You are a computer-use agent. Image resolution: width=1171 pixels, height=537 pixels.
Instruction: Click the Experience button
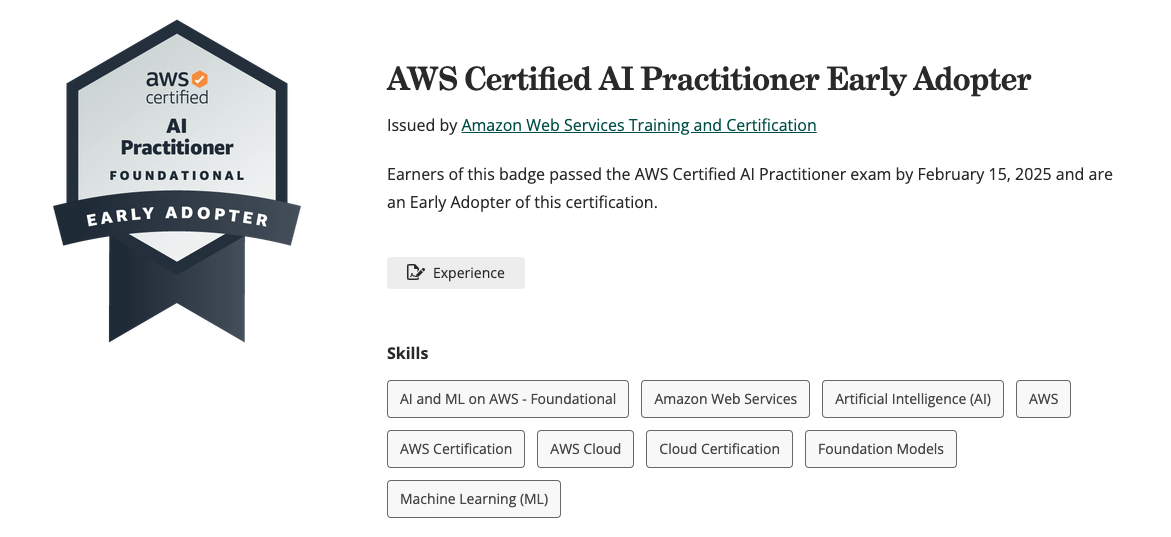click(456, 273)
